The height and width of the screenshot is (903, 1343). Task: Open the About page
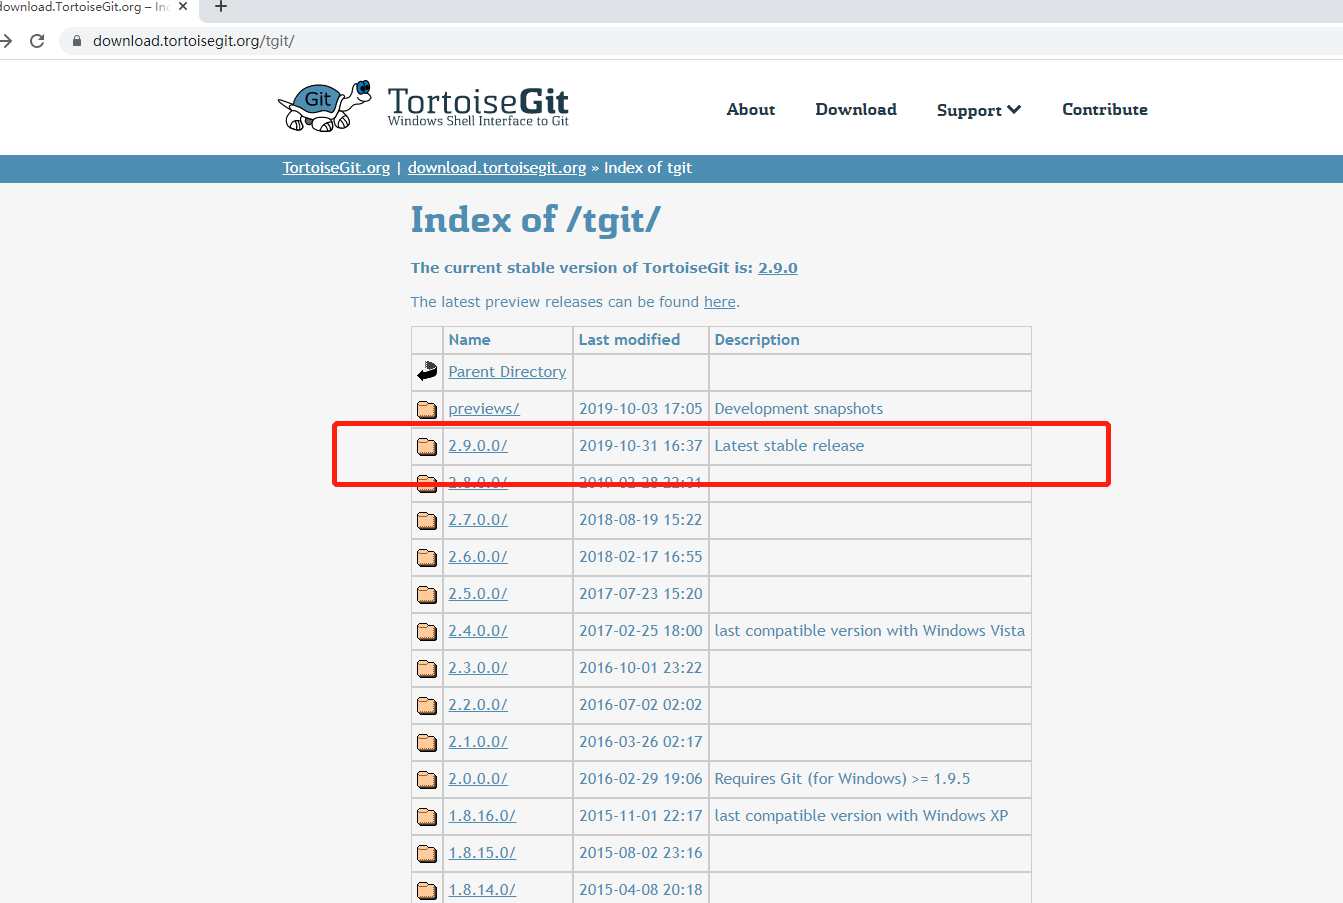751,110
